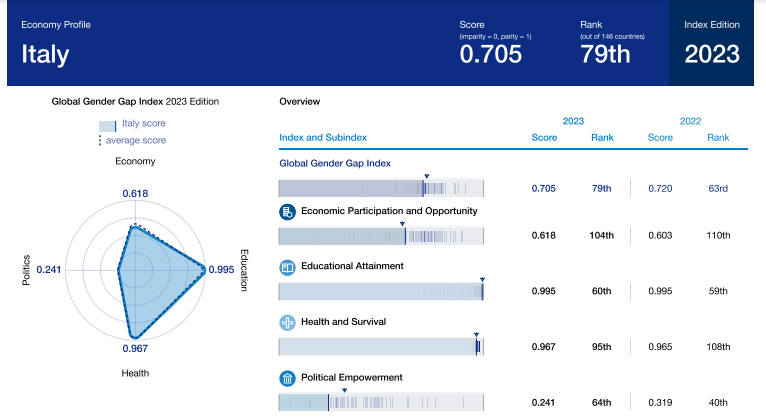This screenshot has height=417, width=766.
Task: Click the Educational Attainment book icon
Action: click(286, 267)
